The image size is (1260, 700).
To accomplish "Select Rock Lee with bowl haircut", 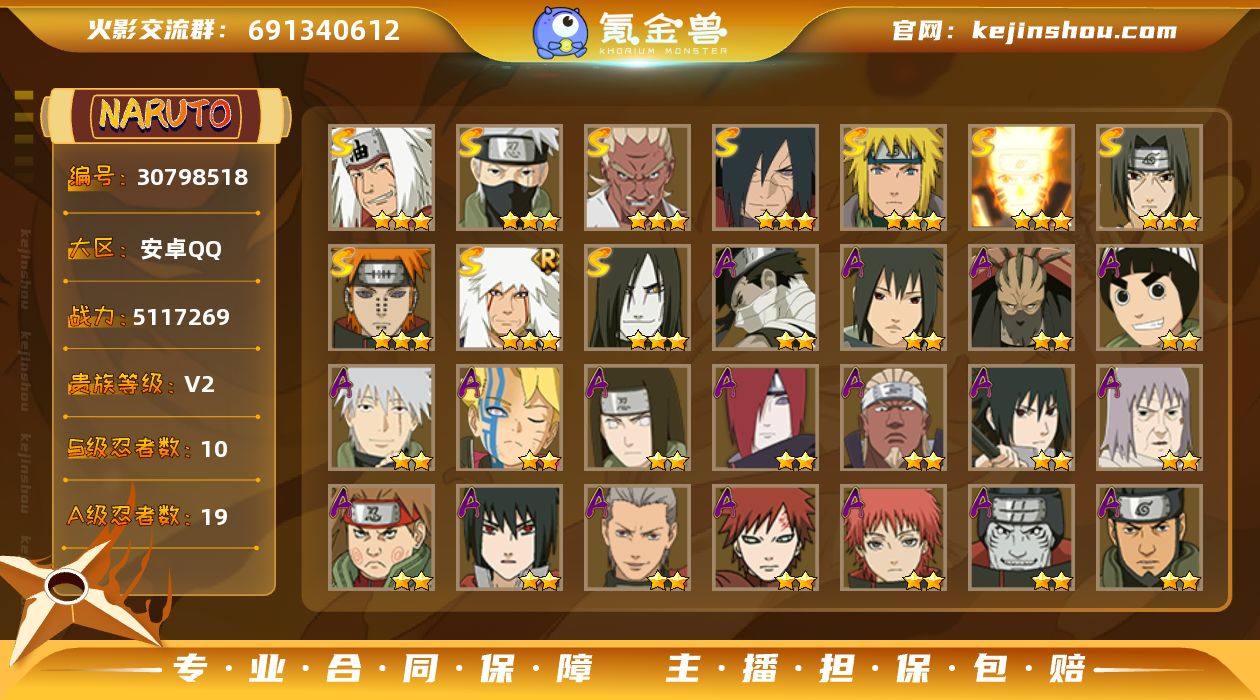I will pyautogui.click(x=1150, y=298).
